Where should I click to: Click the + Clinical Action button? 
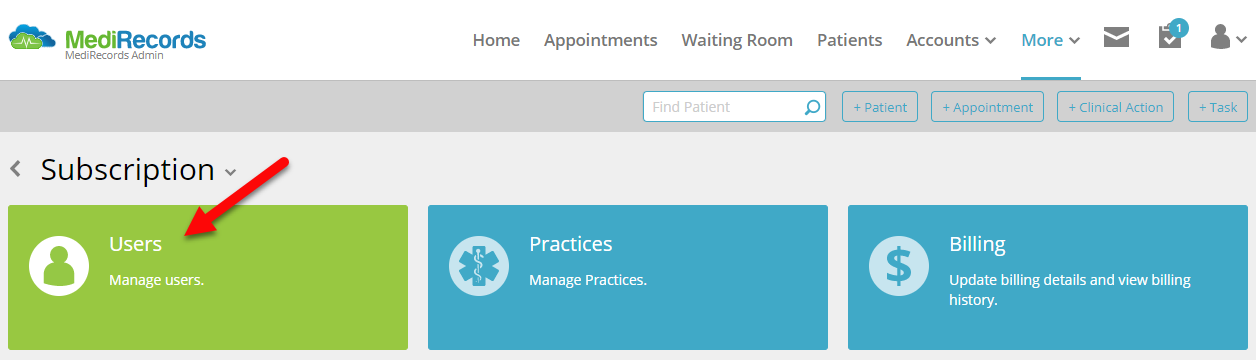(1115, 107)
